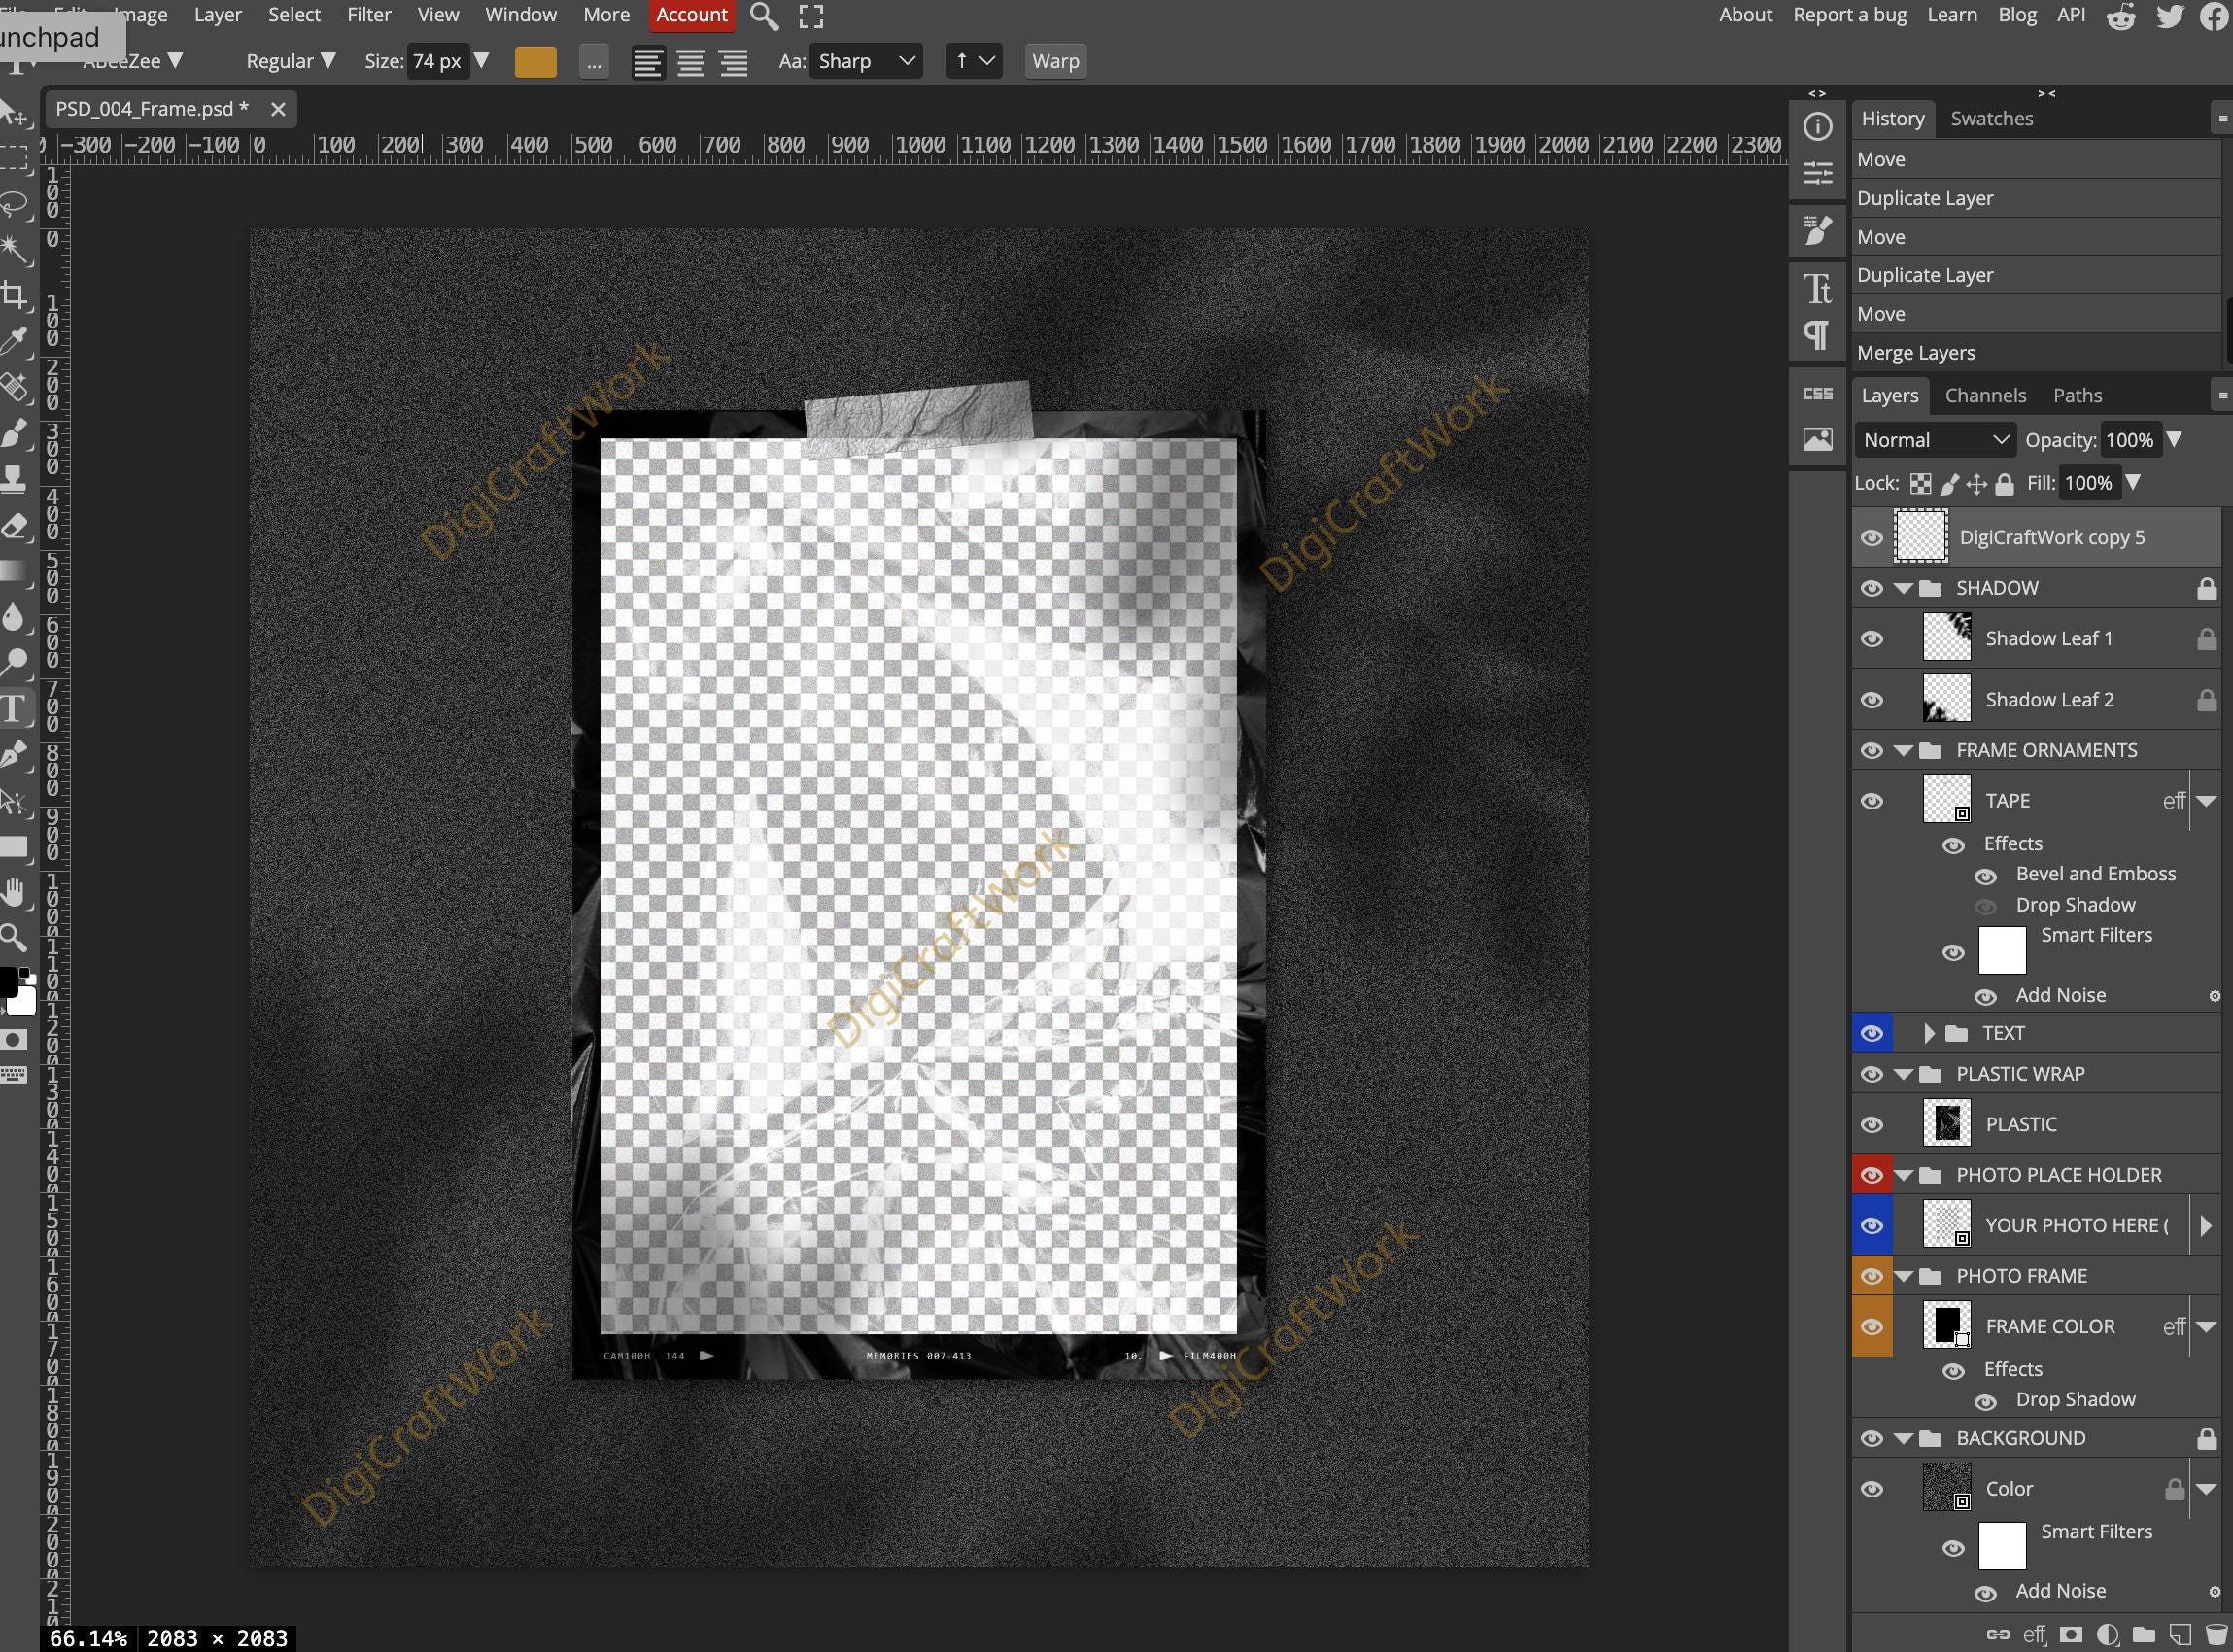Select the Clone Stamp tool
Image resolution: width=2233 pixels, height=1652 pixels.
(14, 479)
